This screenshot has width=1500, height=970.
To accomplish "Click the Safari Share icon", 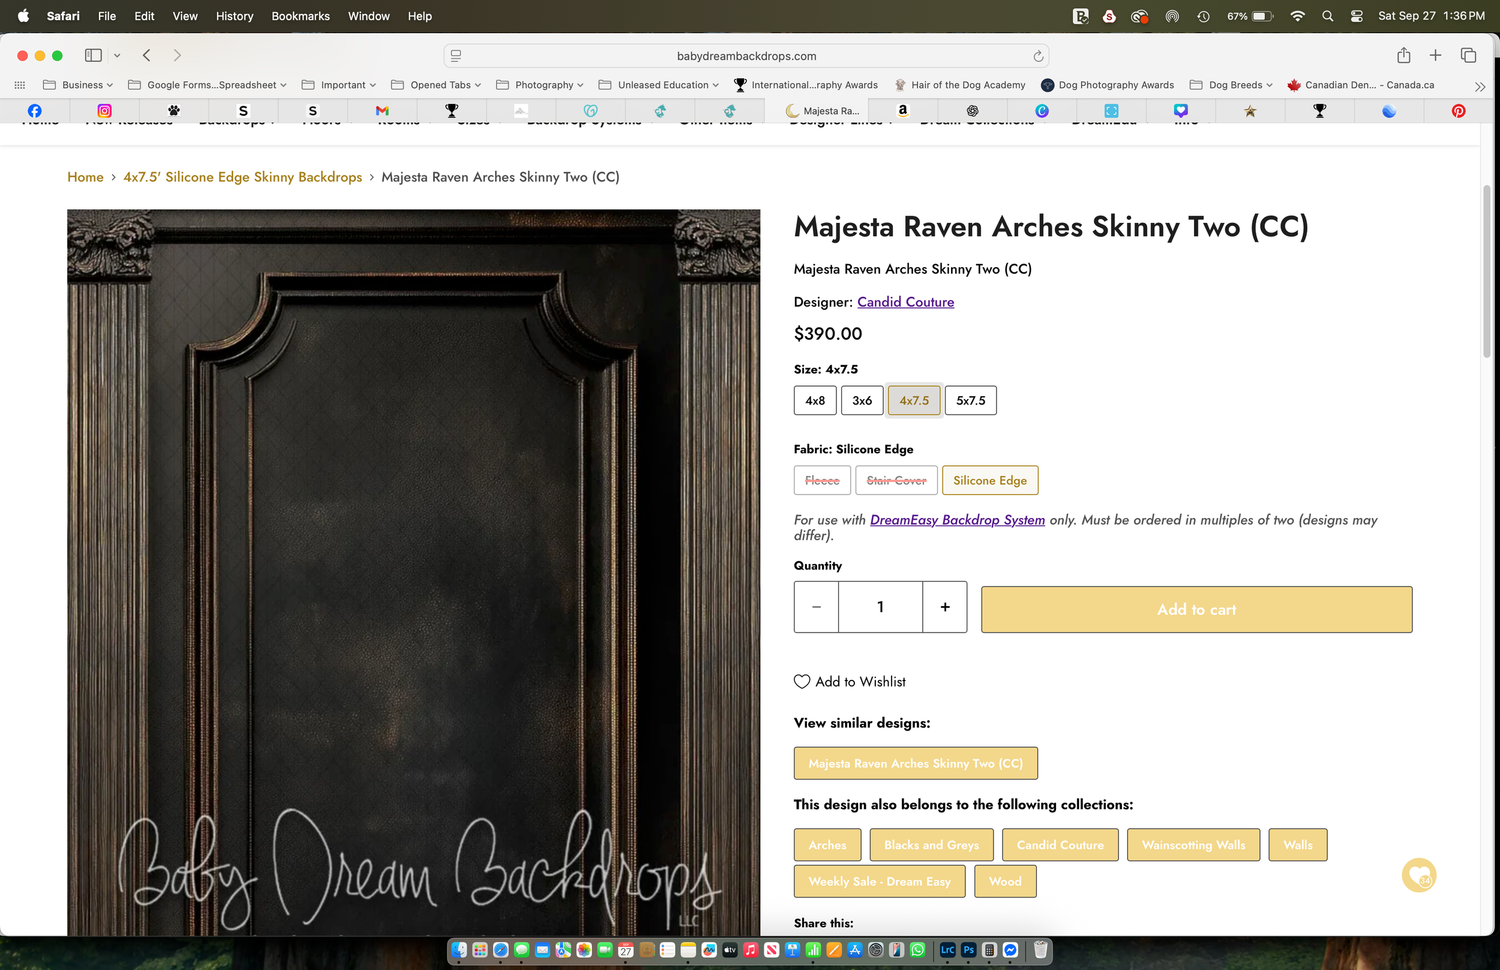I will pos(1403,55).
